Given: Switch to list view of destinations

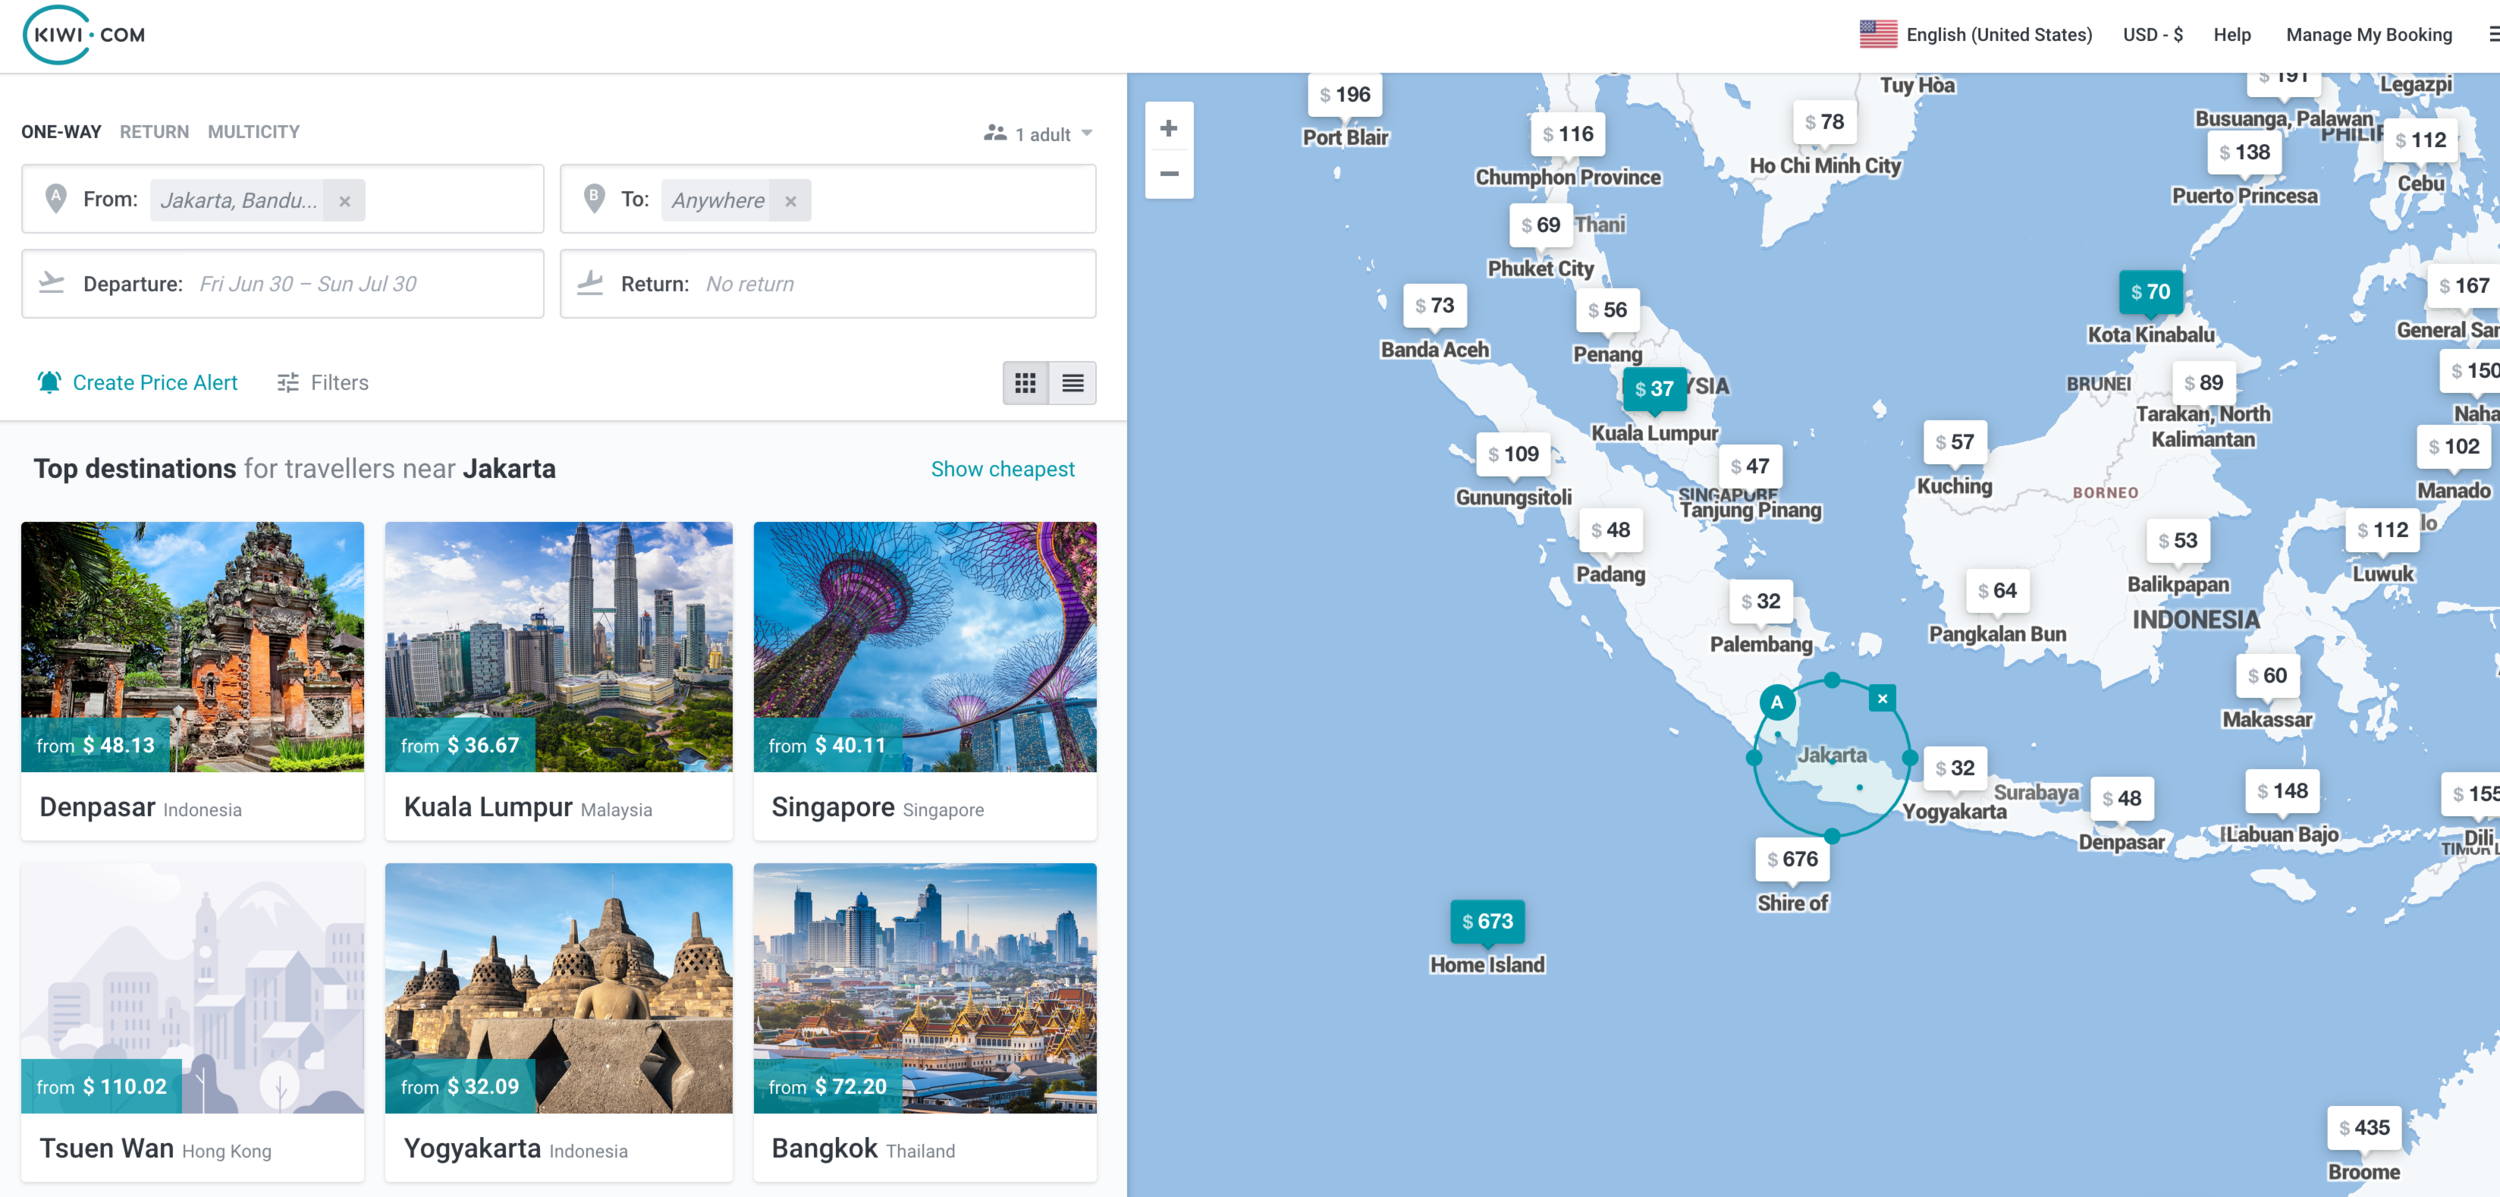Looking at the screenshot, I should click(x=1073, y=383).
